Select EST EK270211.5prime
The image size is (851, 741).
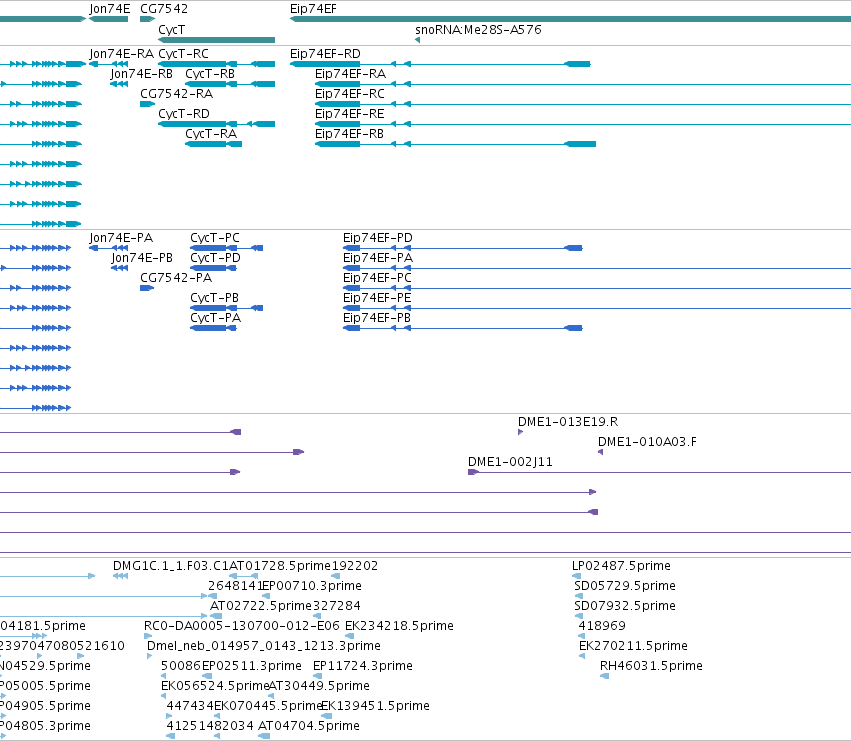633,646
